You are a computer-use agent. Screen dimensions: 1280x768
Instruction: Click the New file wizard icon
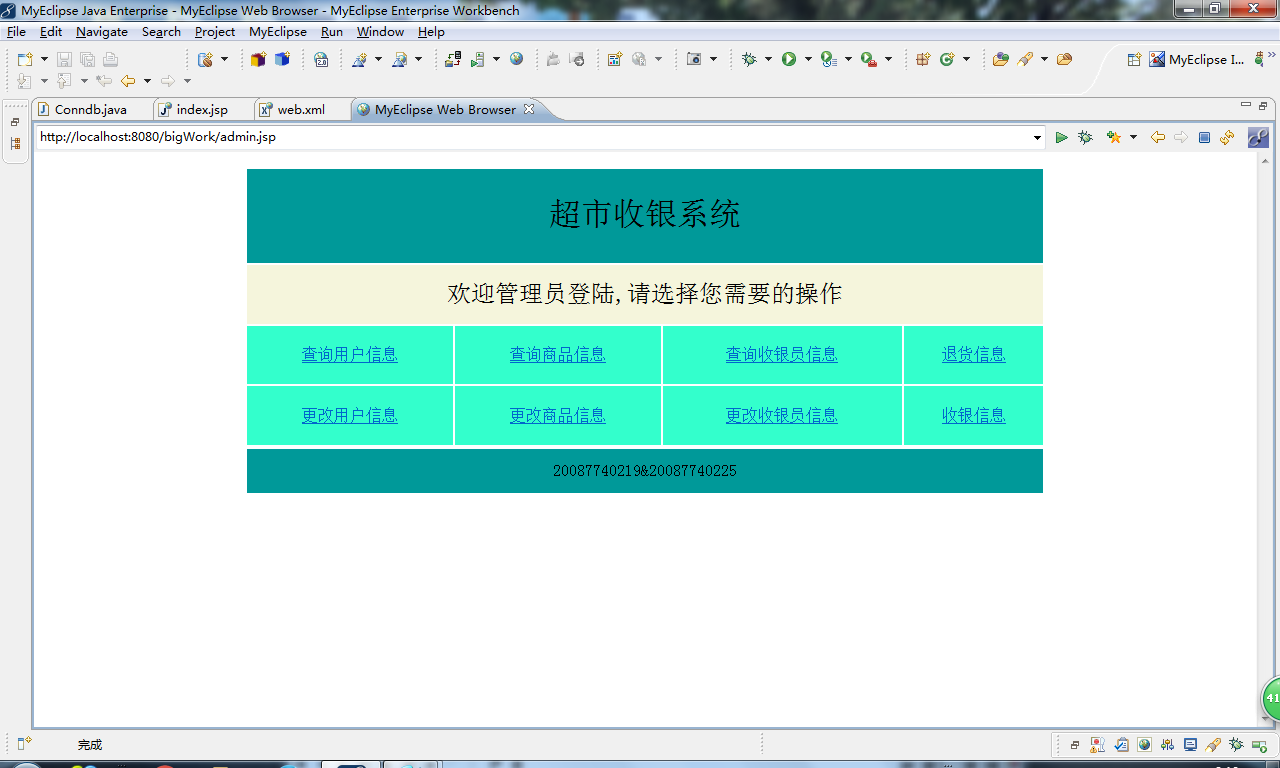(x=25, y=60)
